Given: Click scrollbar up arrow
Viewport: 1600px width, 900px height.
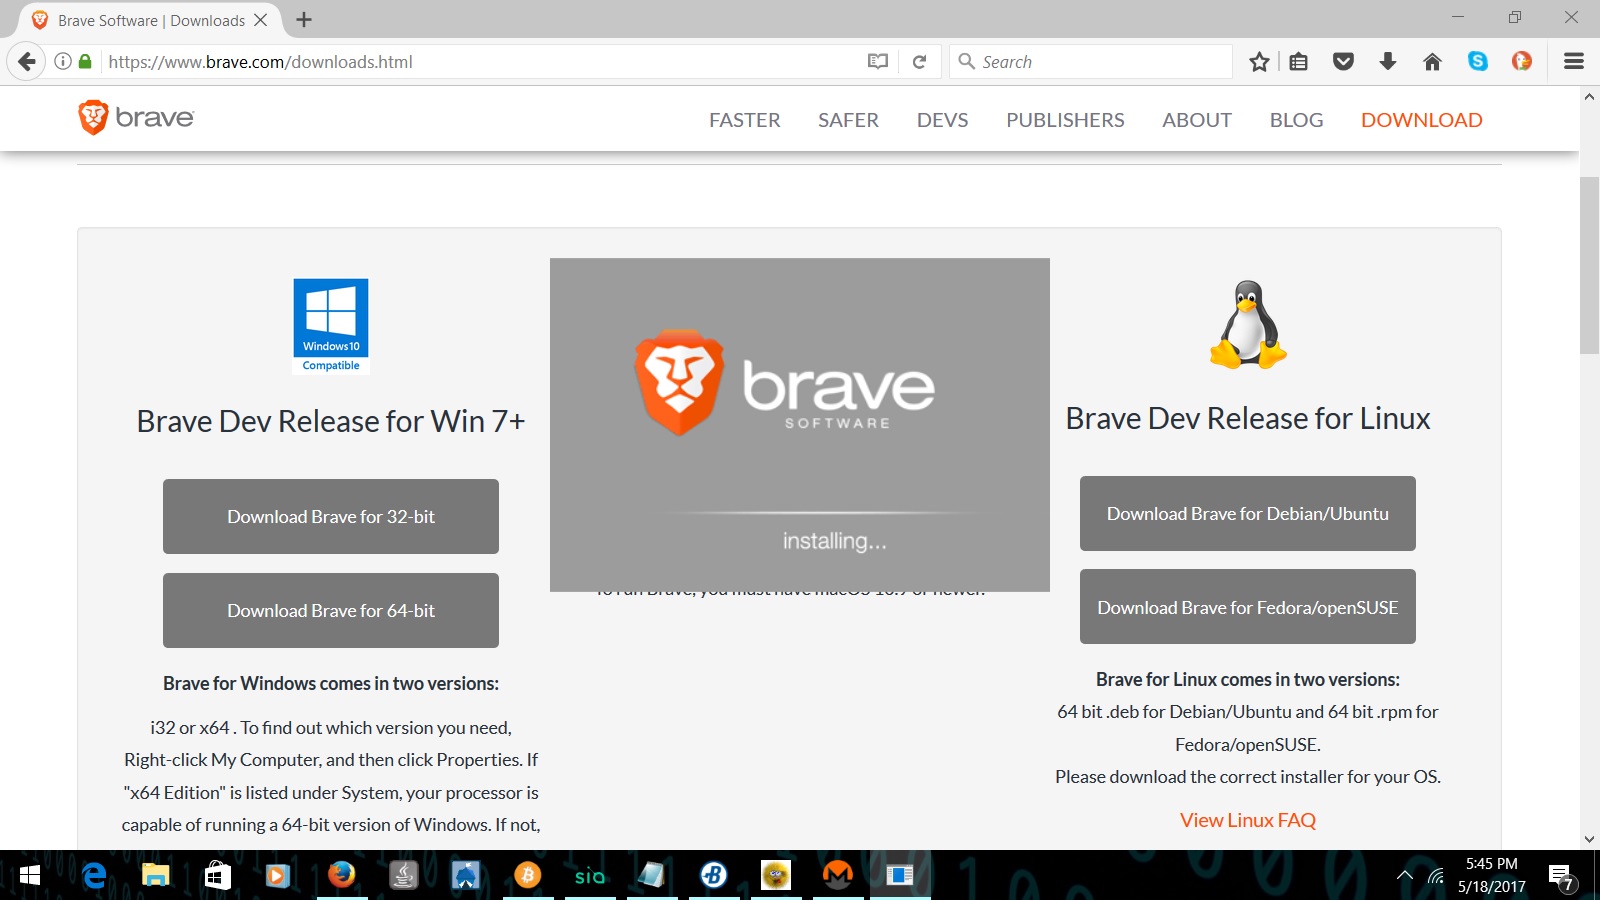Looking at the screenshot, I should click(1589, 97).
